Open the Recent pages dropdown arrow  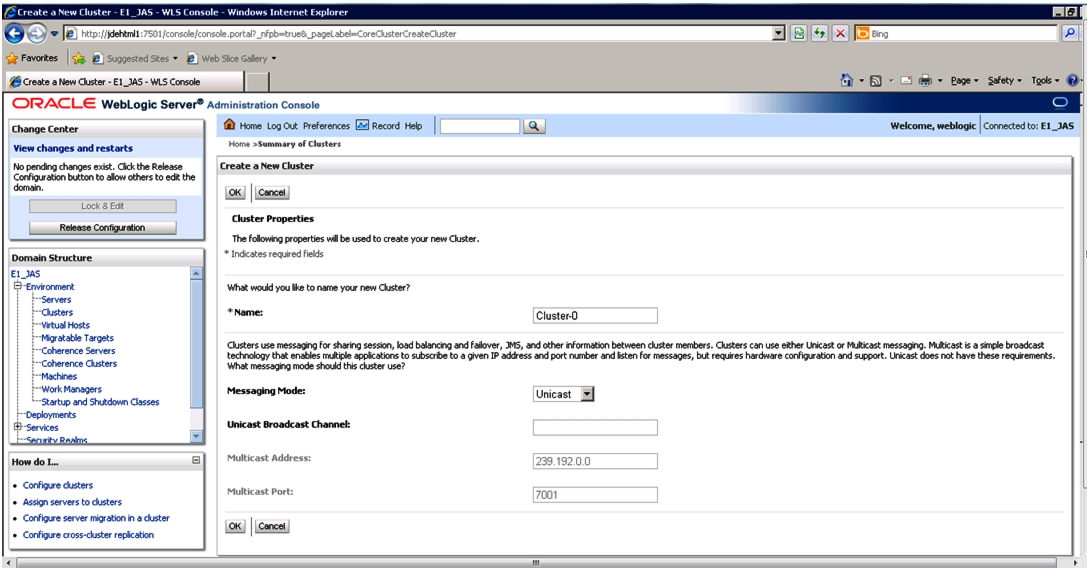54,33
